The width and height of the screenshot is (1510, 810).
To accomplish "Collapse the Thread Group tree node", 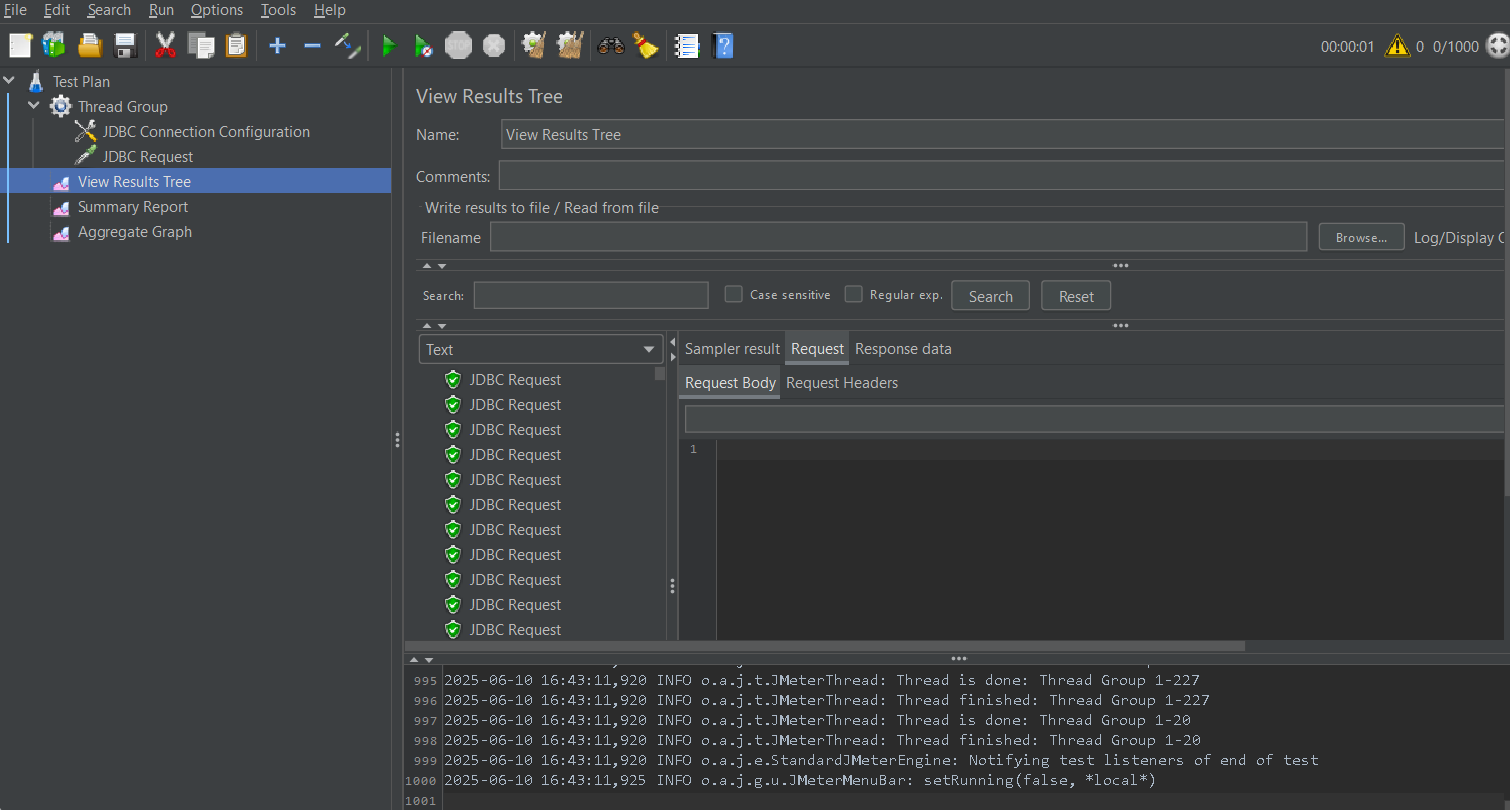I will click(34, 106).
